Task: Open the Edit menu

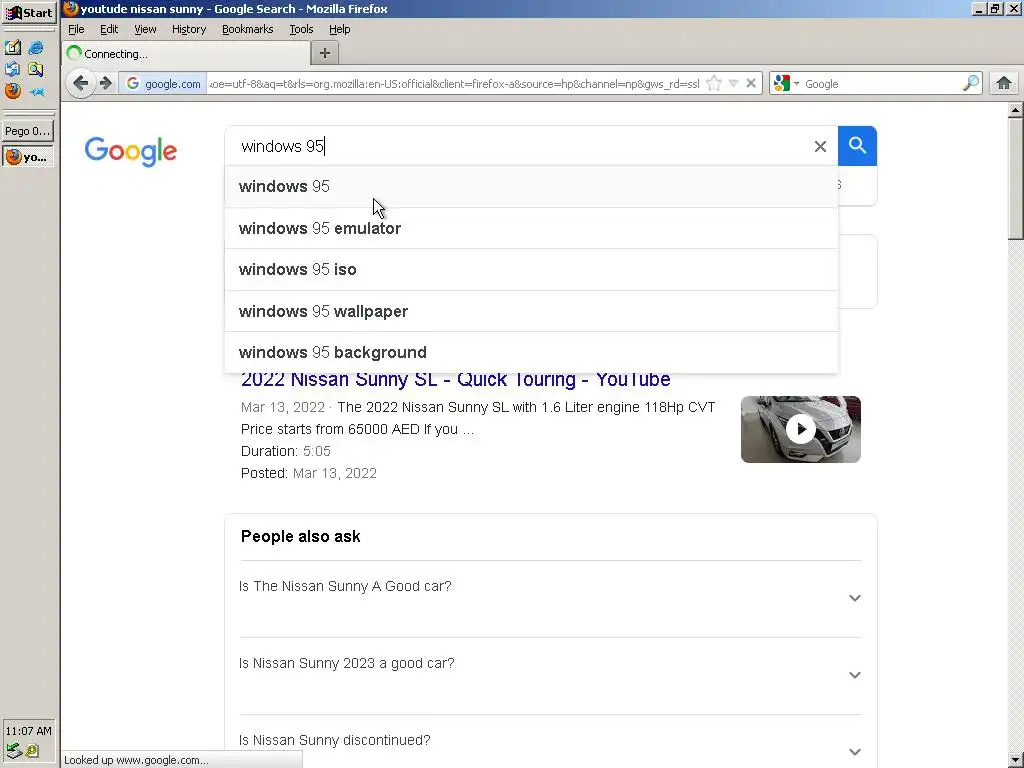Action: coord(109,29)
